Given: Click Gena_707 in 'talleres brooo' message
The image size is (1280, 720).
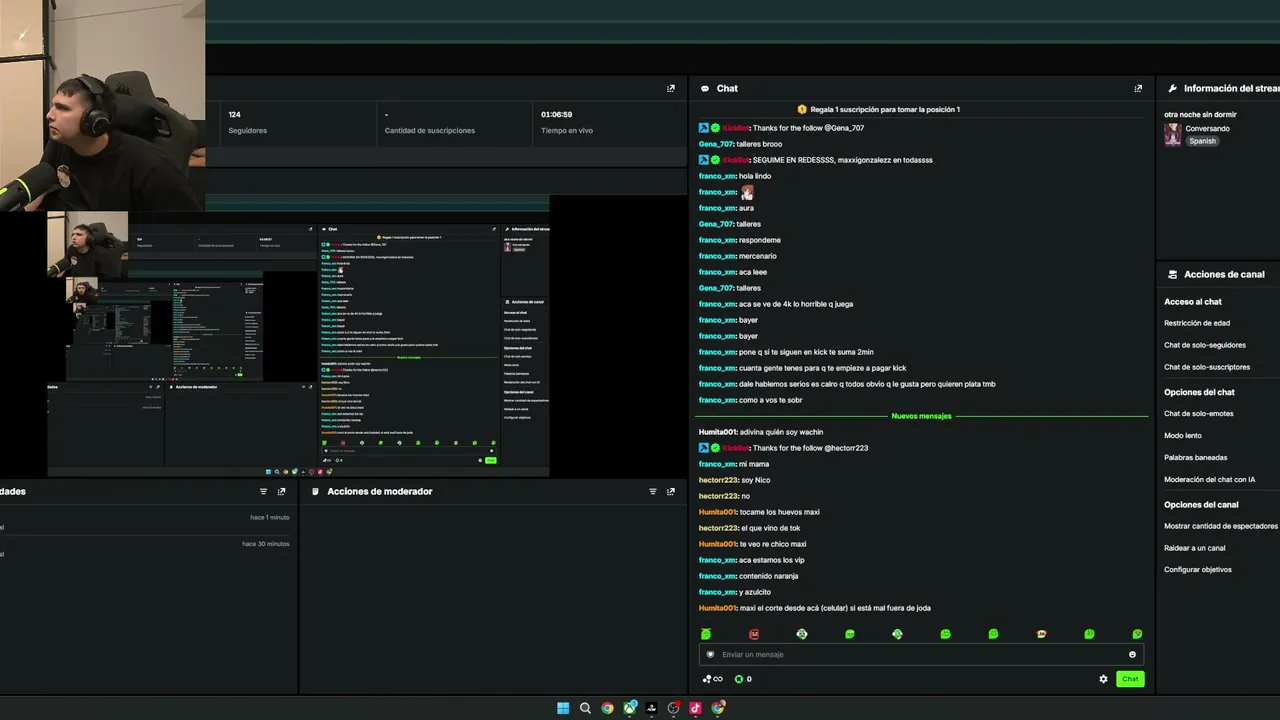Looking at the screenshot, I should 716,144.
